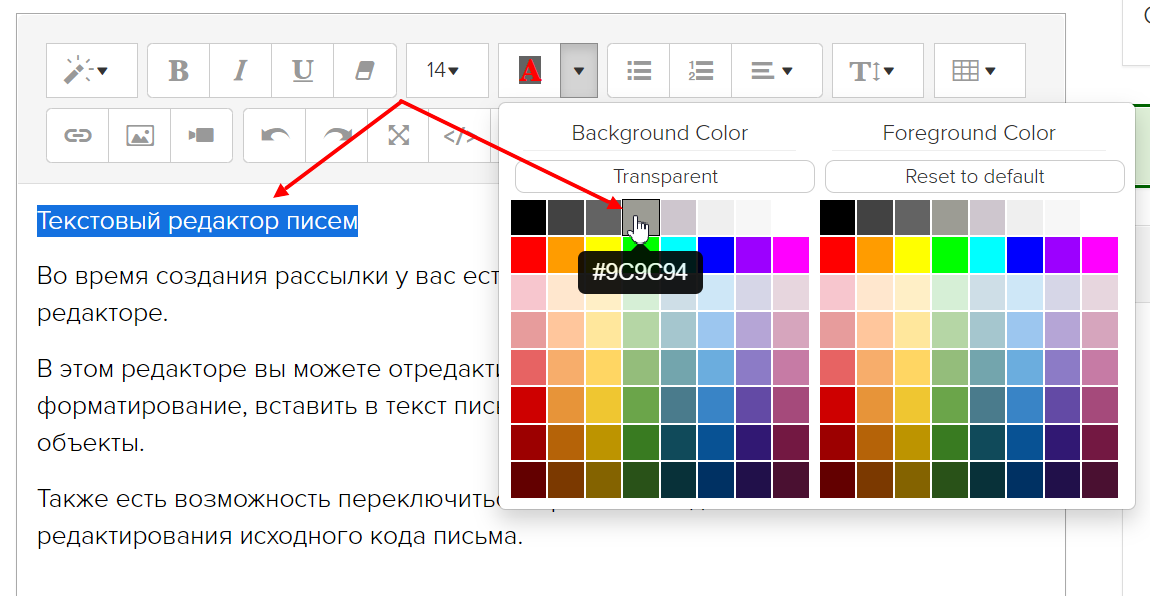
Task: Click the redo arrow icon
Action: coord(337,136)
